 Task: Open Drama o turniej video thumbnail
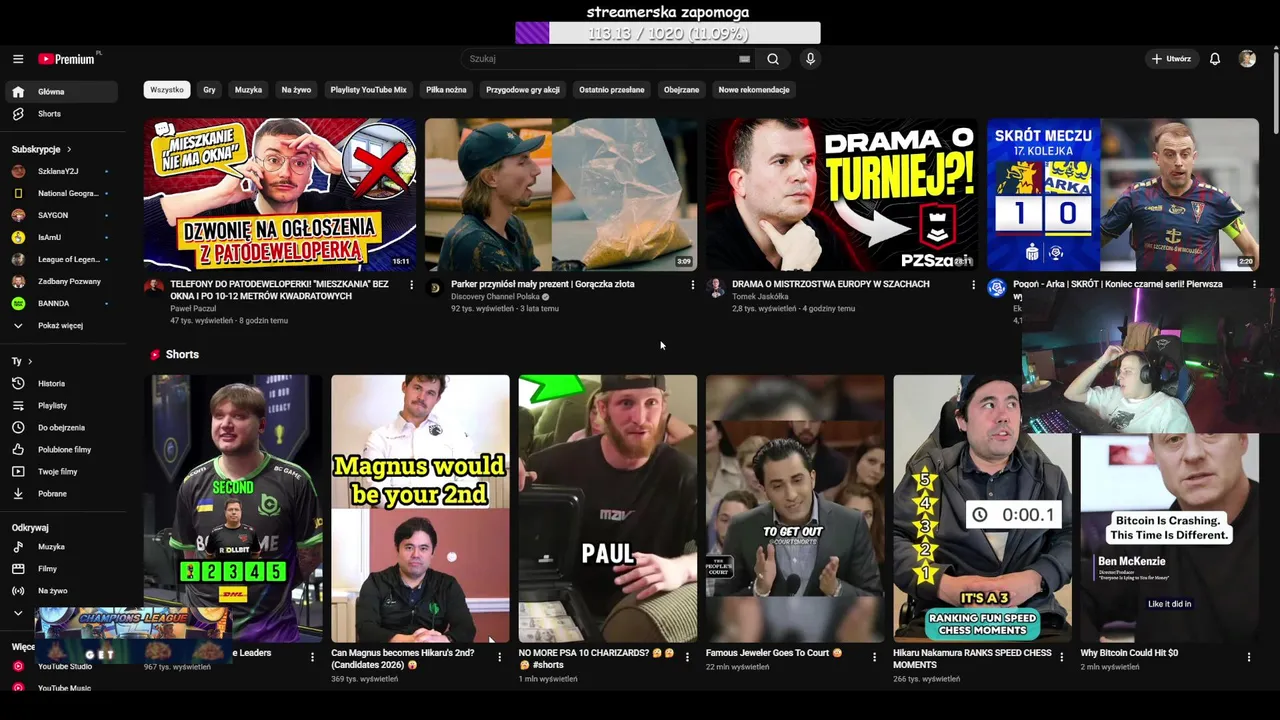click(842, 195)
